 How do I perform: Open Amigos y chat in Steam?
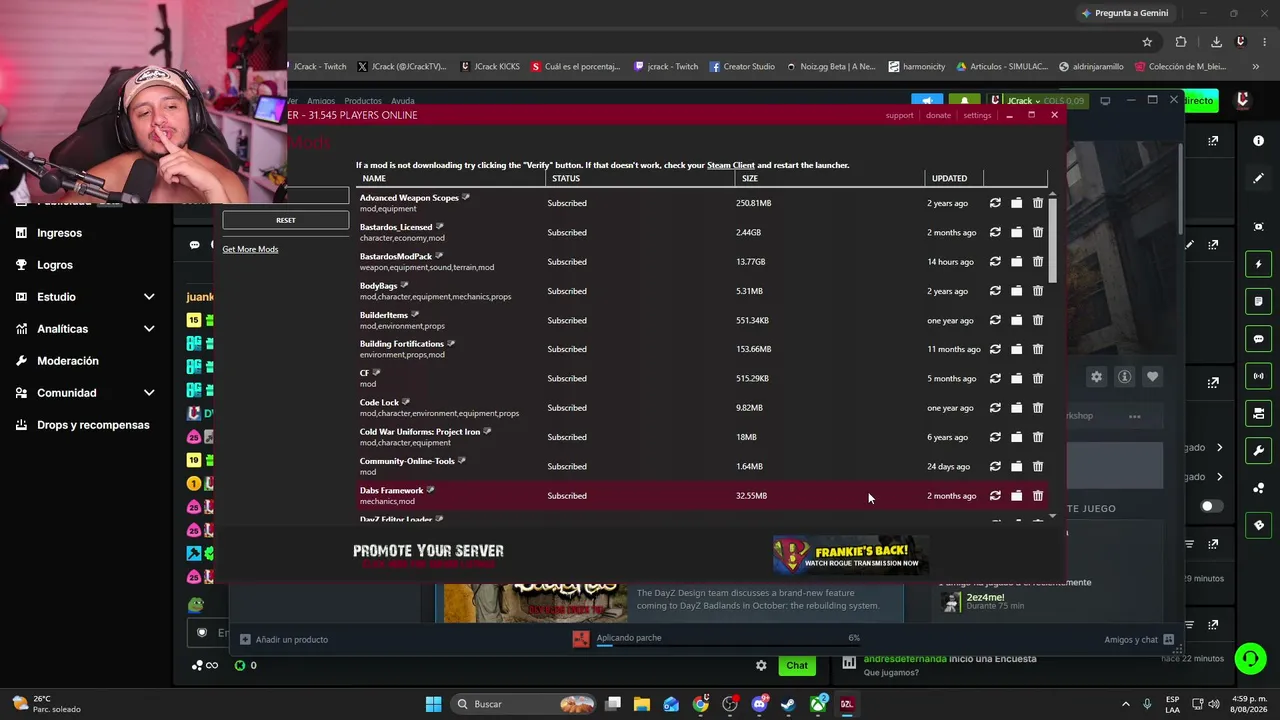[x=1139, y=639]
